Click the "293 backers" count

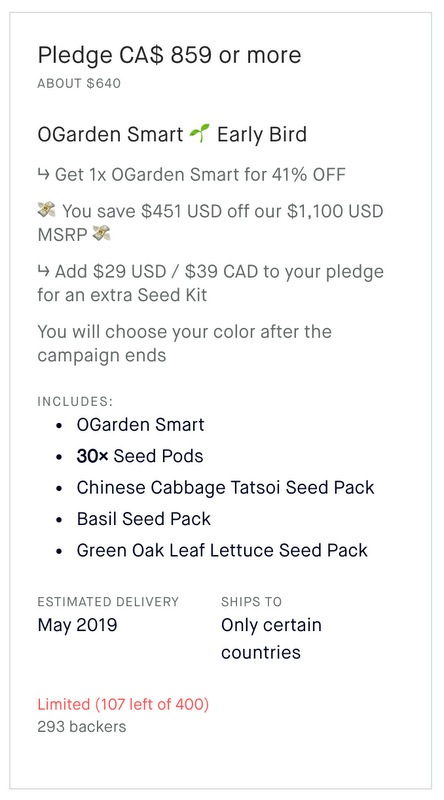click(x=82, y=727)
